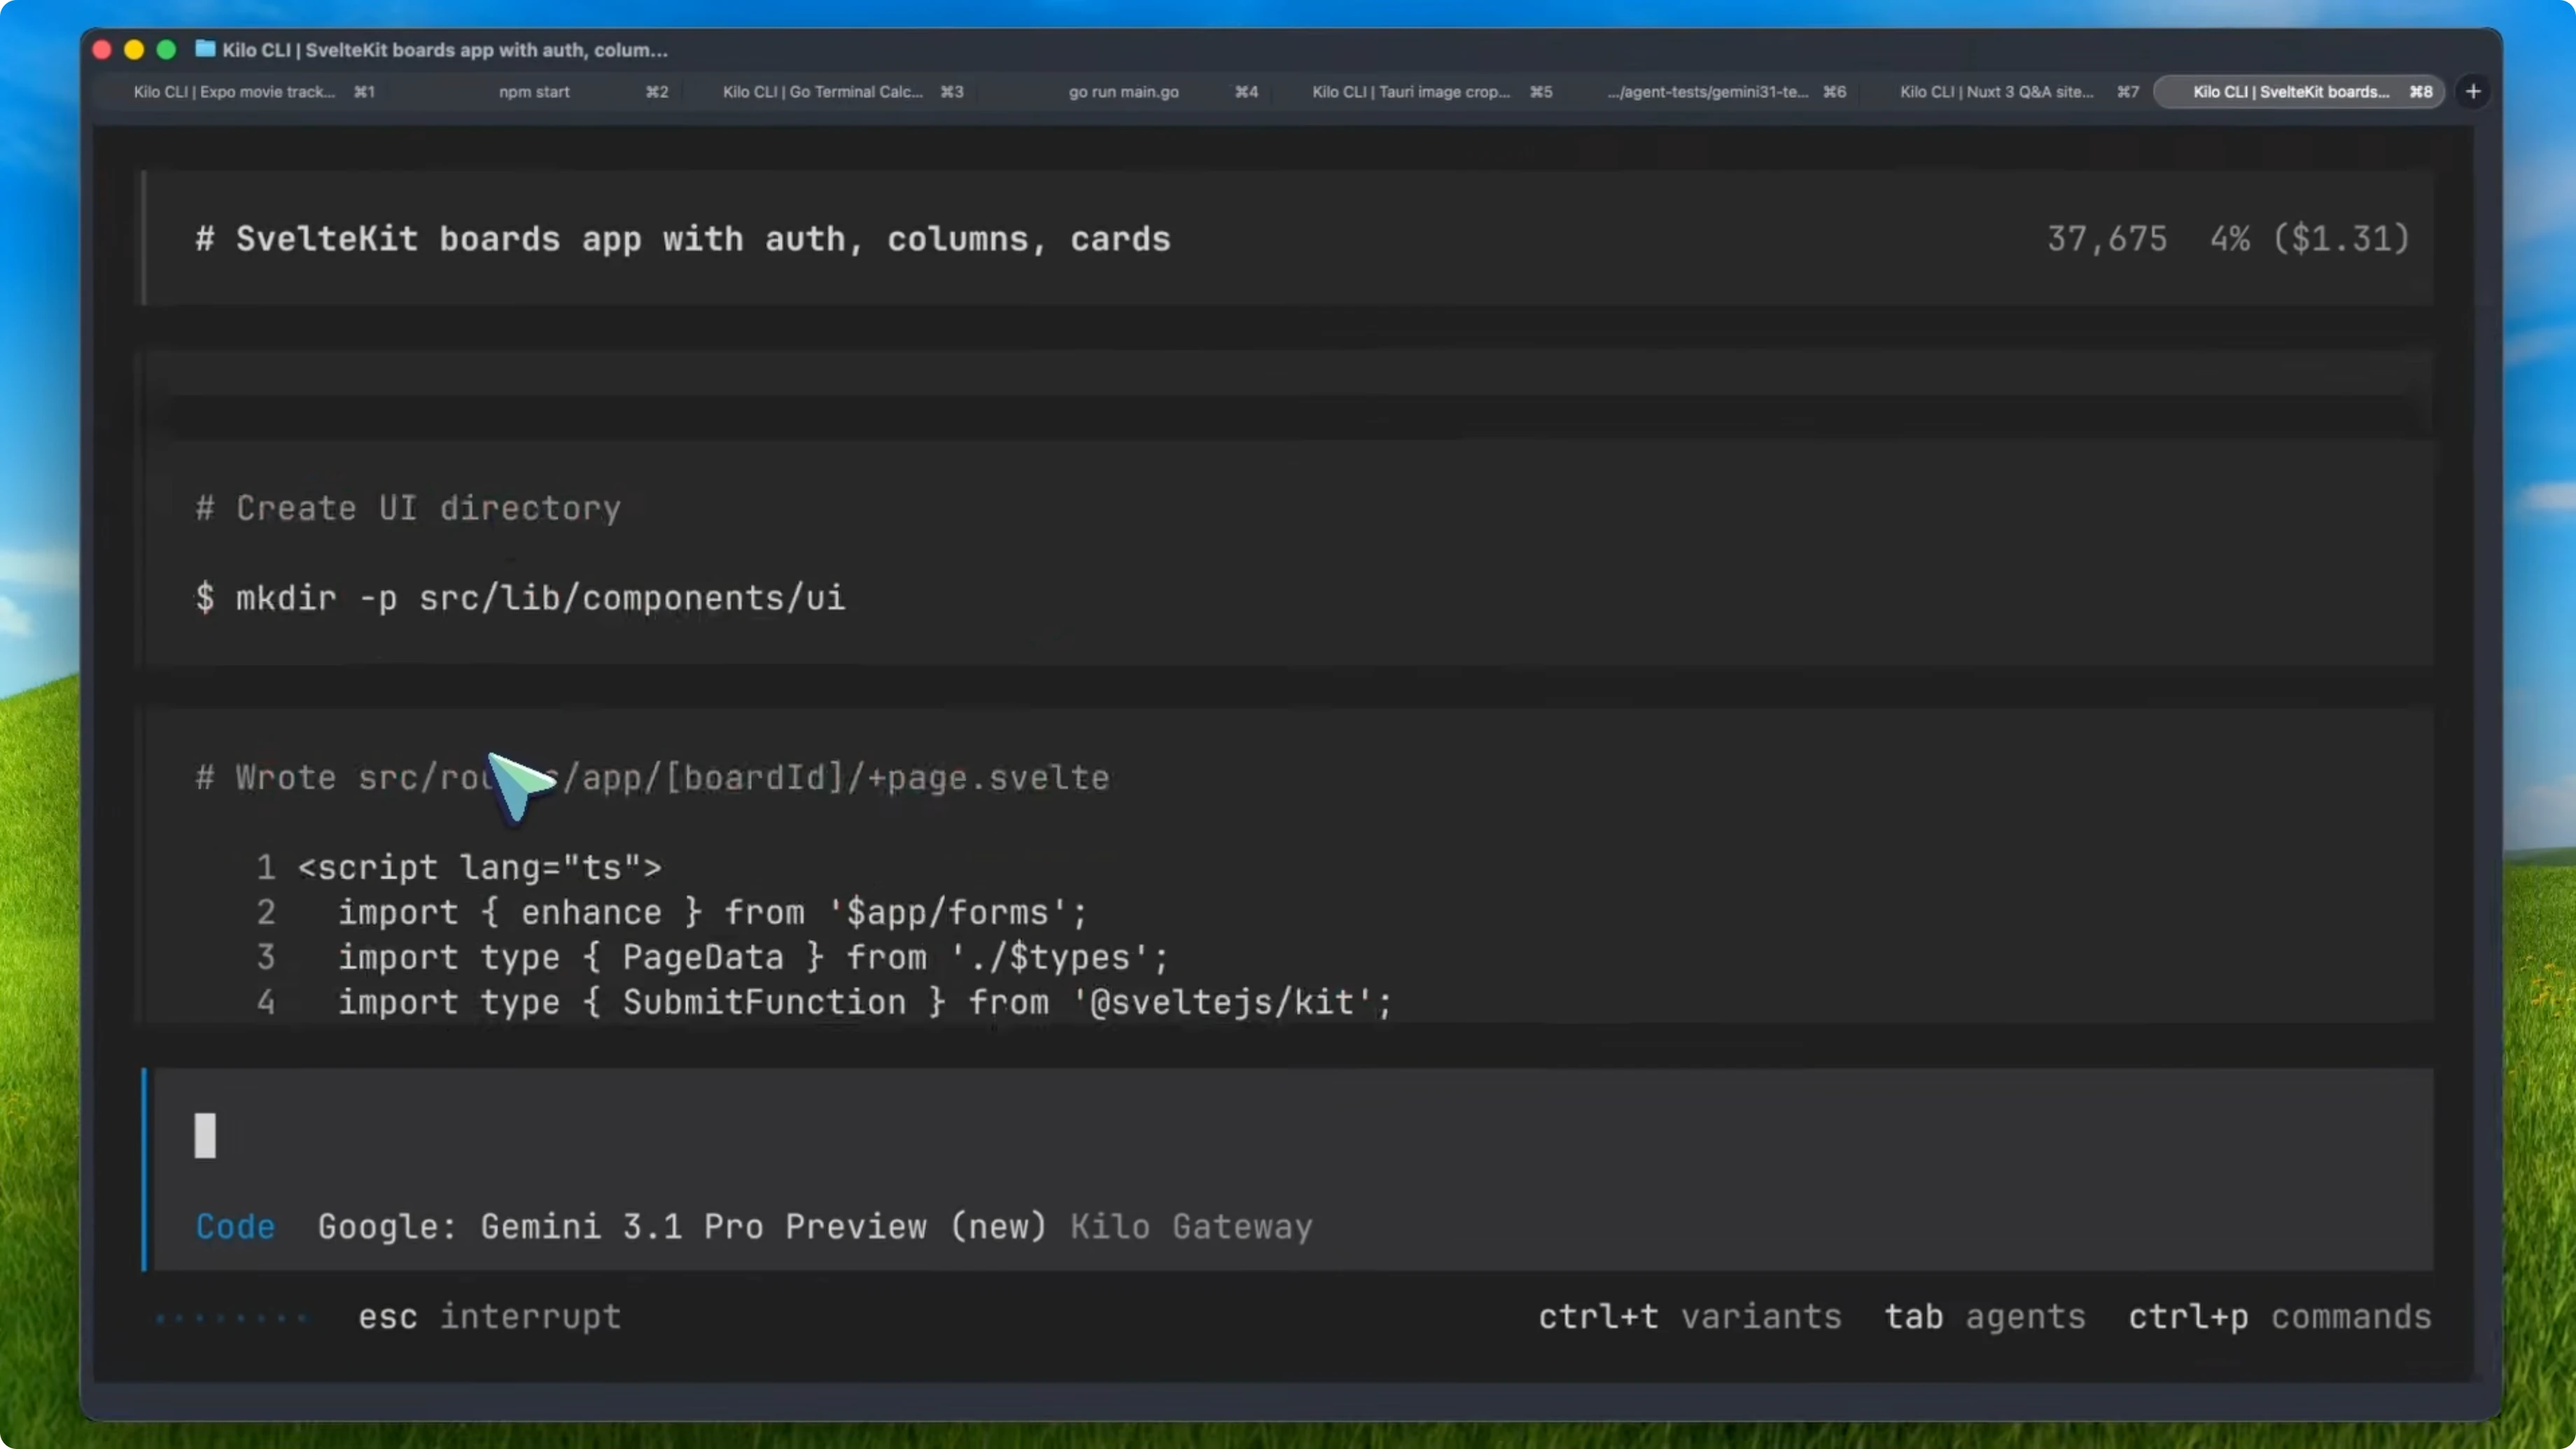Switch to the Expo movie track tab
The image size is (2576, 1449).
tap(250, 91)
